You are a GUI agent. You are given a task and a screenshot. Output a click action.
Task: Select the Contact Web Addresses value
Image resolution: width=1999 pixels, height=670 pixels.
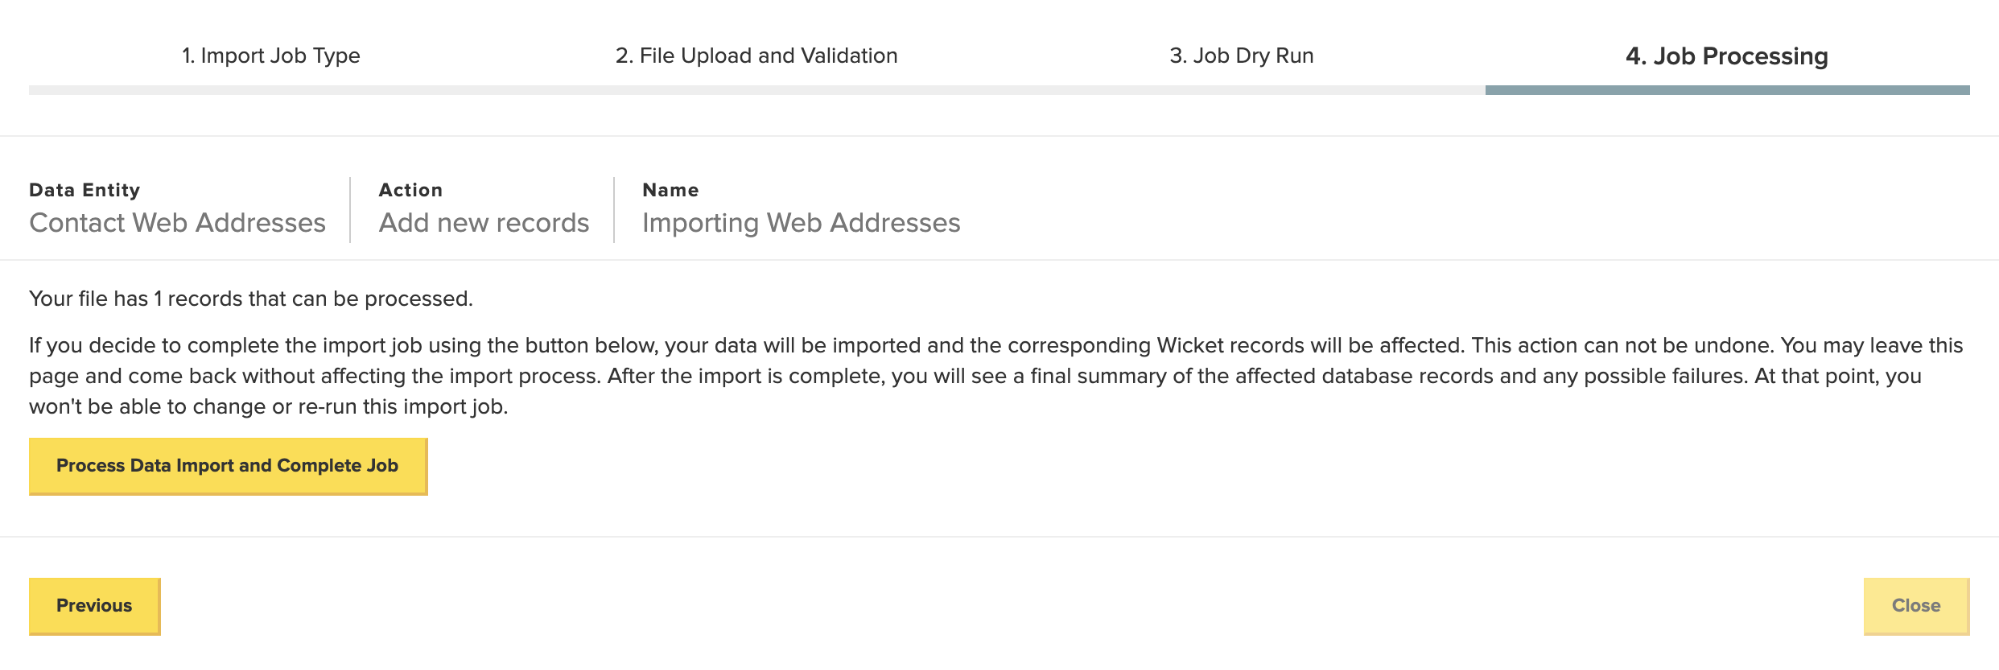[177, 223]
